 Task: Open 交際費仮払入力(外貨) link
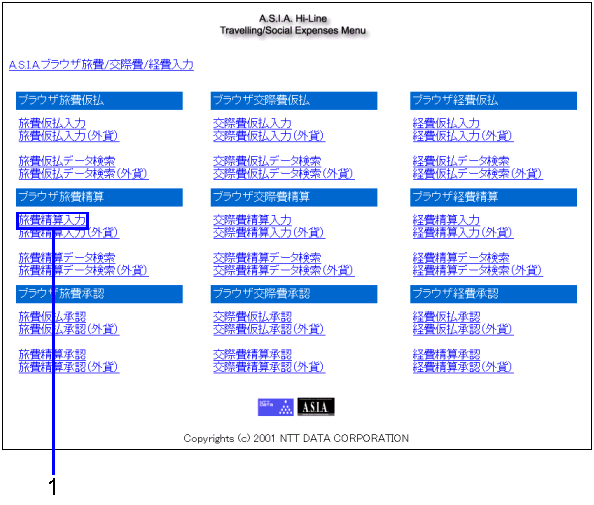click(269, 136)
